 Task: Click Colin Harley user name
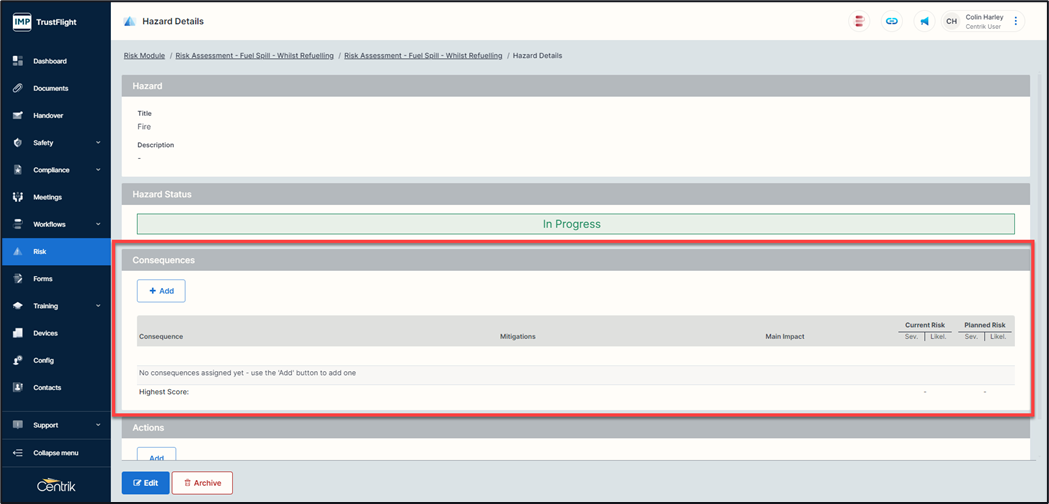click(x=984, y=17)
